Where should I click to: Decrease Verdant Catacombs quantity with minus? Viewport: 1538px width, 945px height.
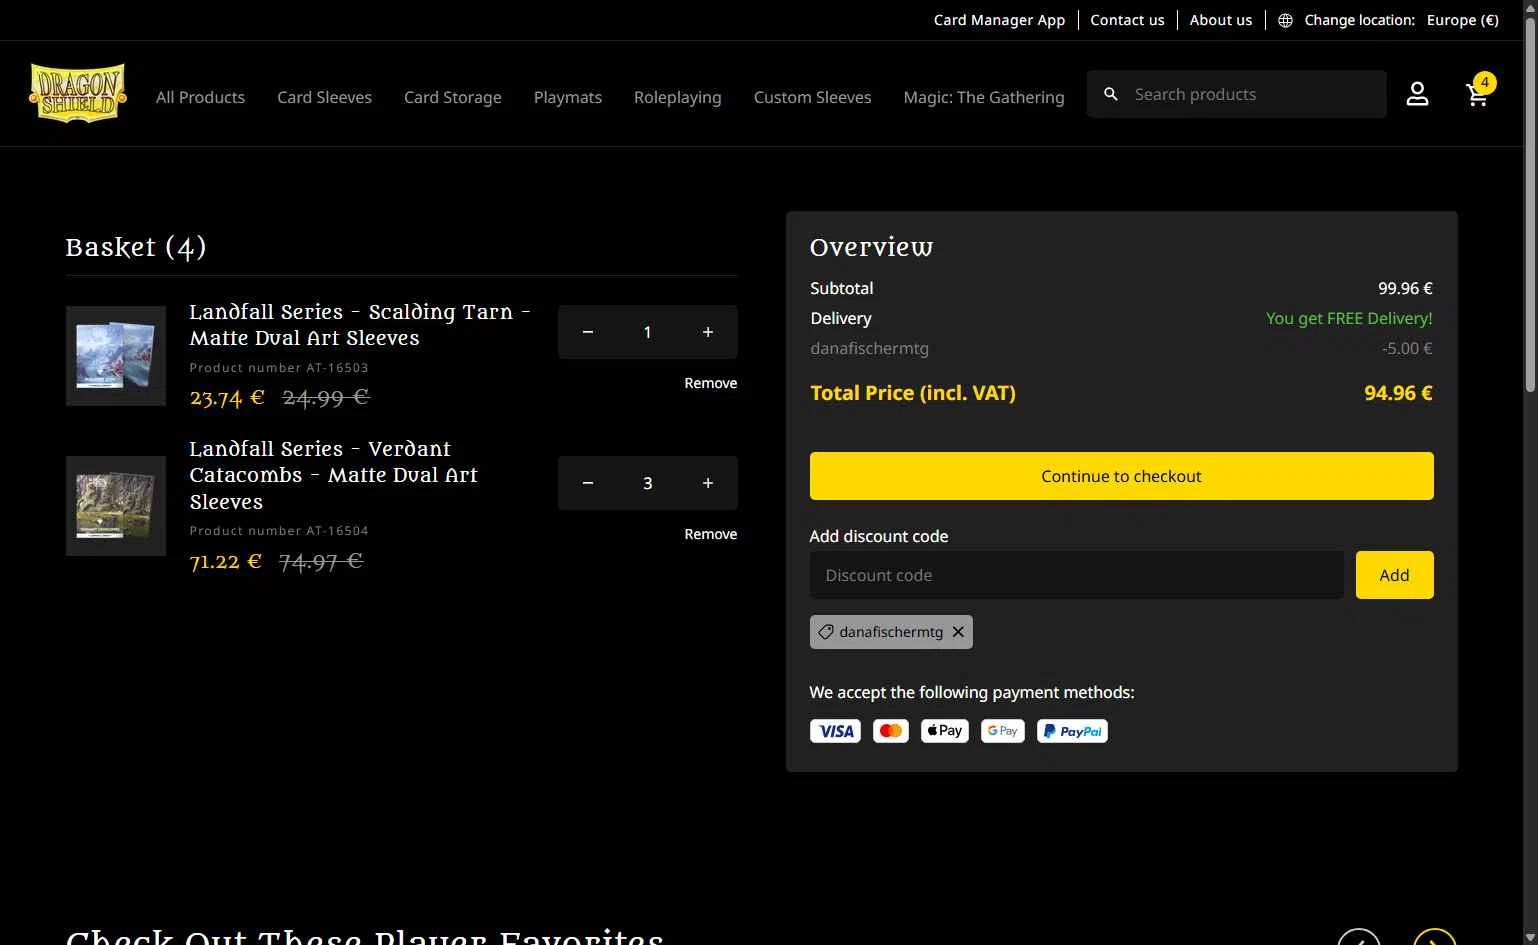click(x=588, y=483)
